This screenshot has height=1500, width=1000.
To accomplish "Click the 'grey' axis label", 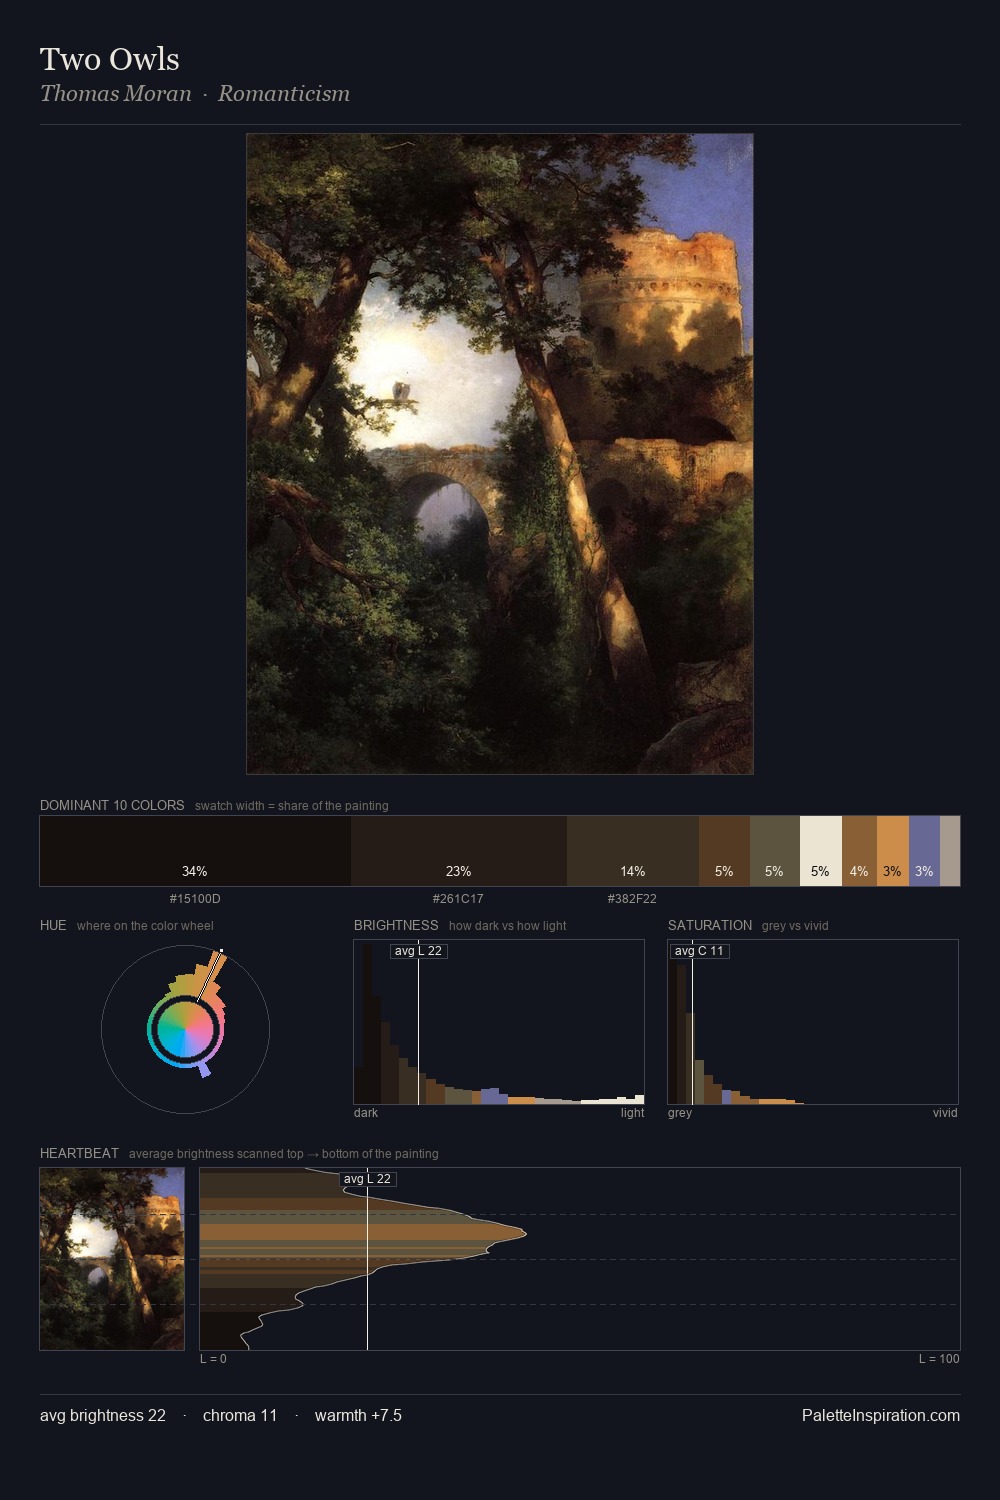I will (680, 1113).
